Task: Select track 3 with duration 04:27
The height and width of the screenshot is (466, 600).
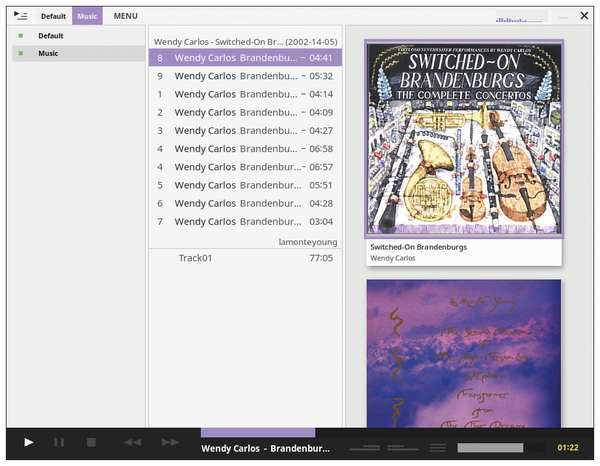Action: tap(245, 130)
